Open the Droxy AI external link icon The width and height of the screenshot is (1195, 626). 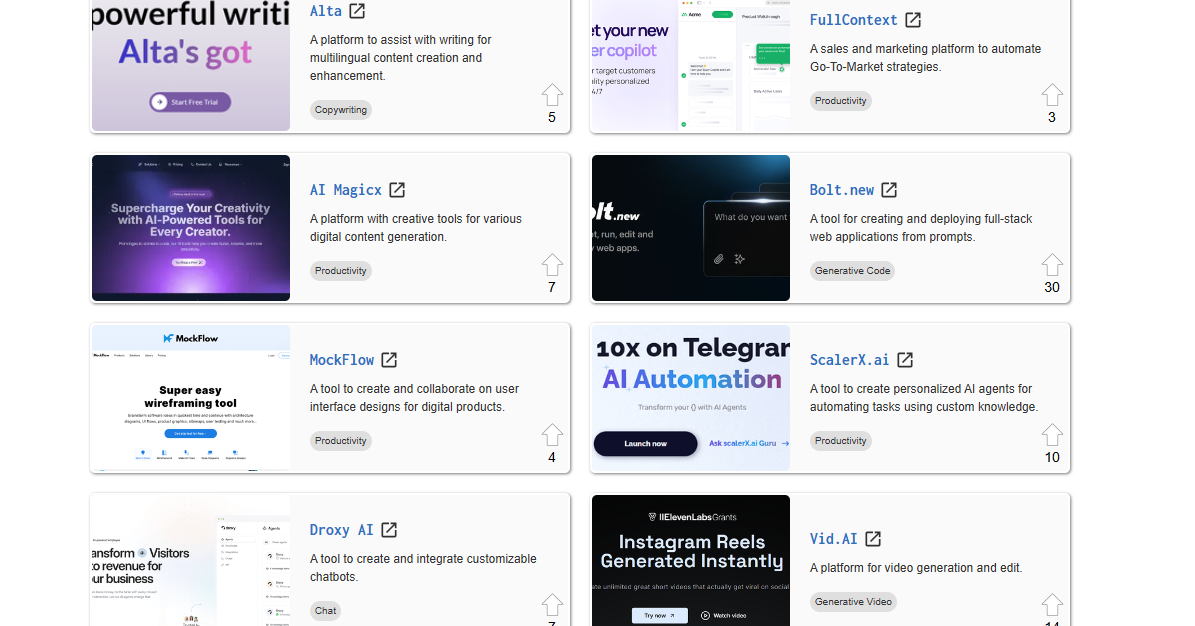coord(389,530)
